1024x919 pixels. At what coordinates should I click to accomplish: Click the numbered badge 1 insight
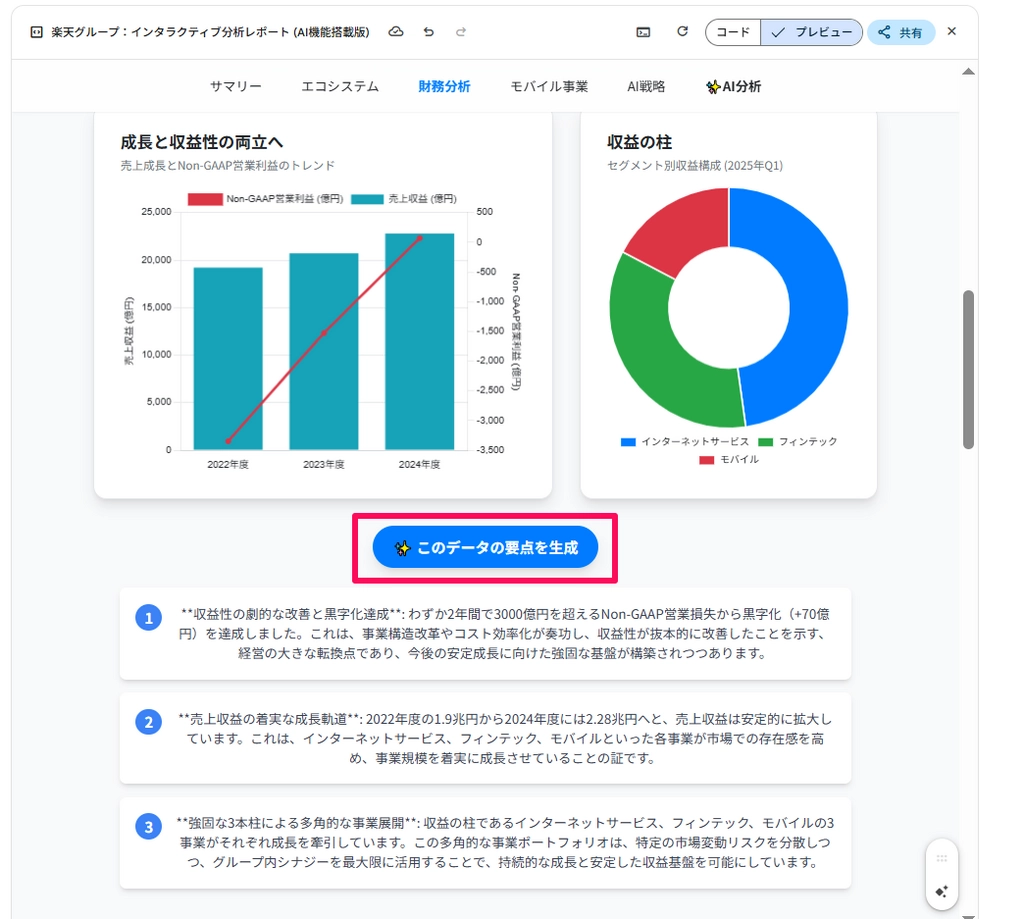click(x=149, y=617)
